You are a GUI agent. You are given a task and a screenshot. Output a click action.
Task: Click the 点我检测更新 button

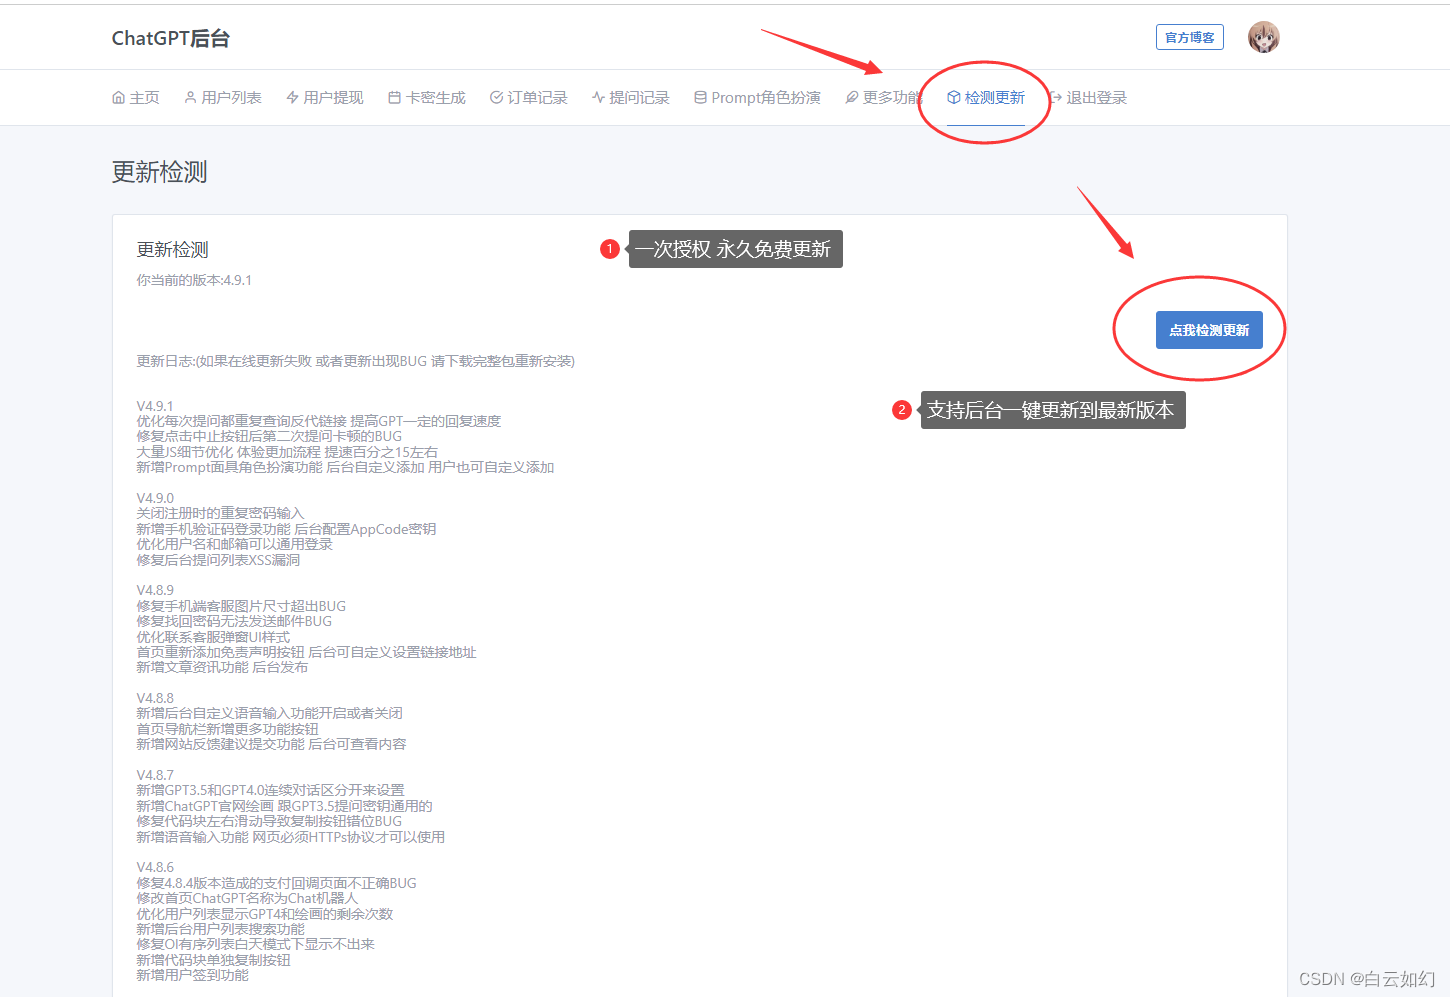[1209, 330]
